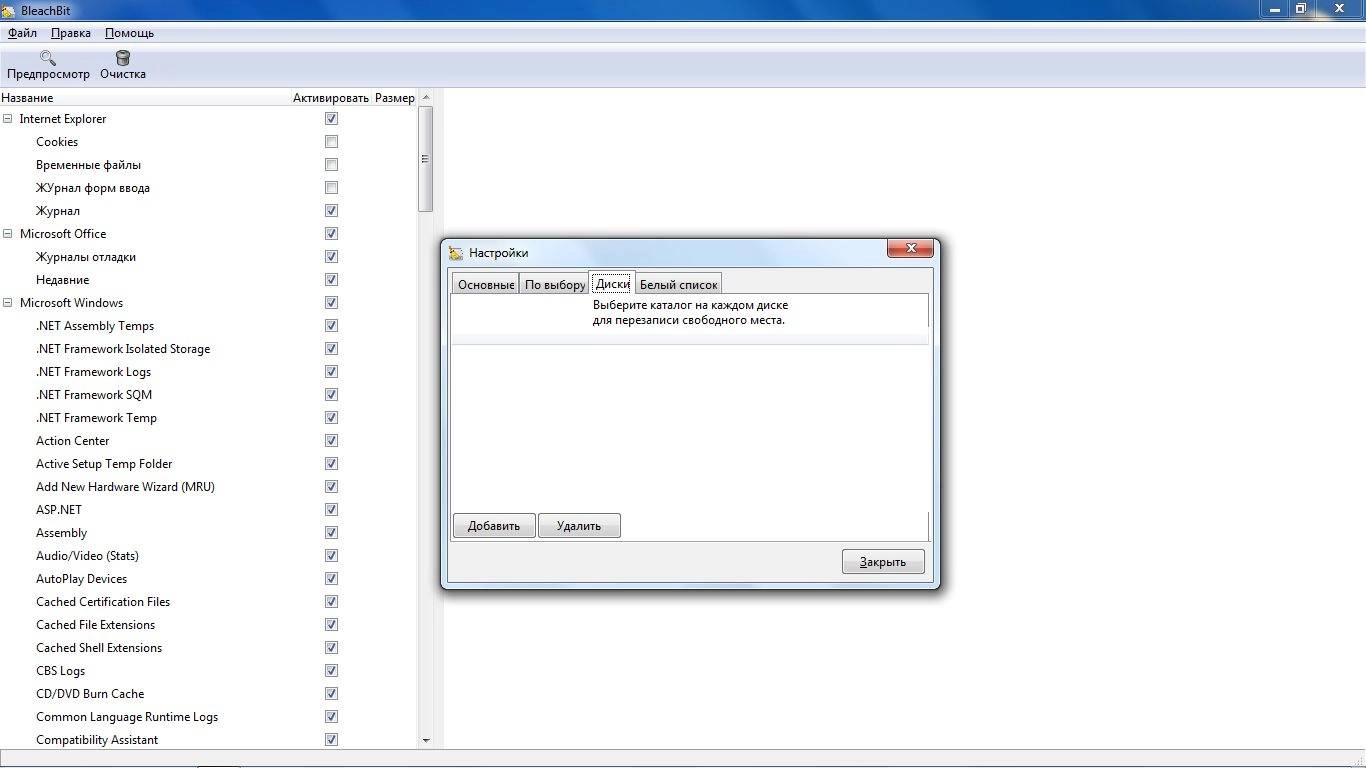Collapse the Internet Explorer tree group
Screen dimensions: 1366x768
(x=8, y=119)
